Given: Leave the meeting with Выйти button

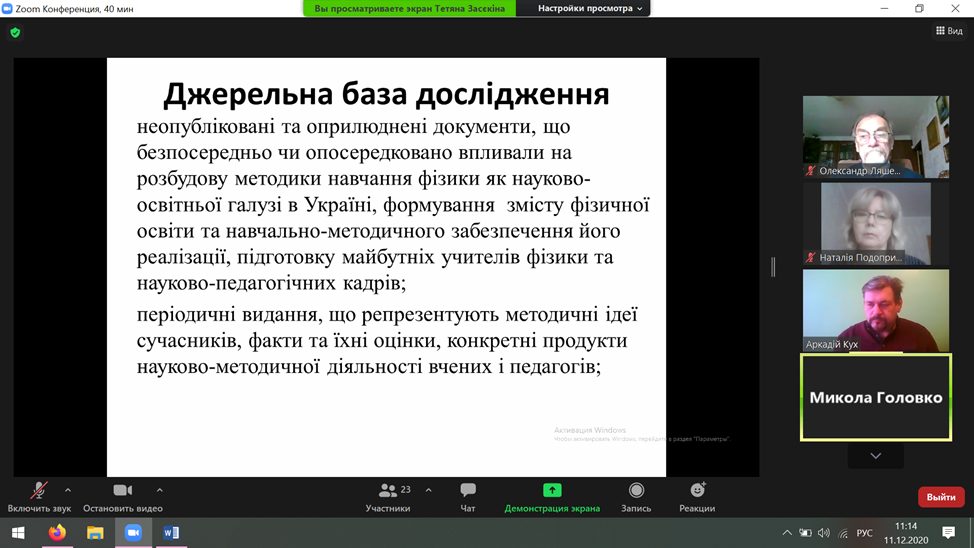Looking at the screenshot, I should tap(940, 497).
